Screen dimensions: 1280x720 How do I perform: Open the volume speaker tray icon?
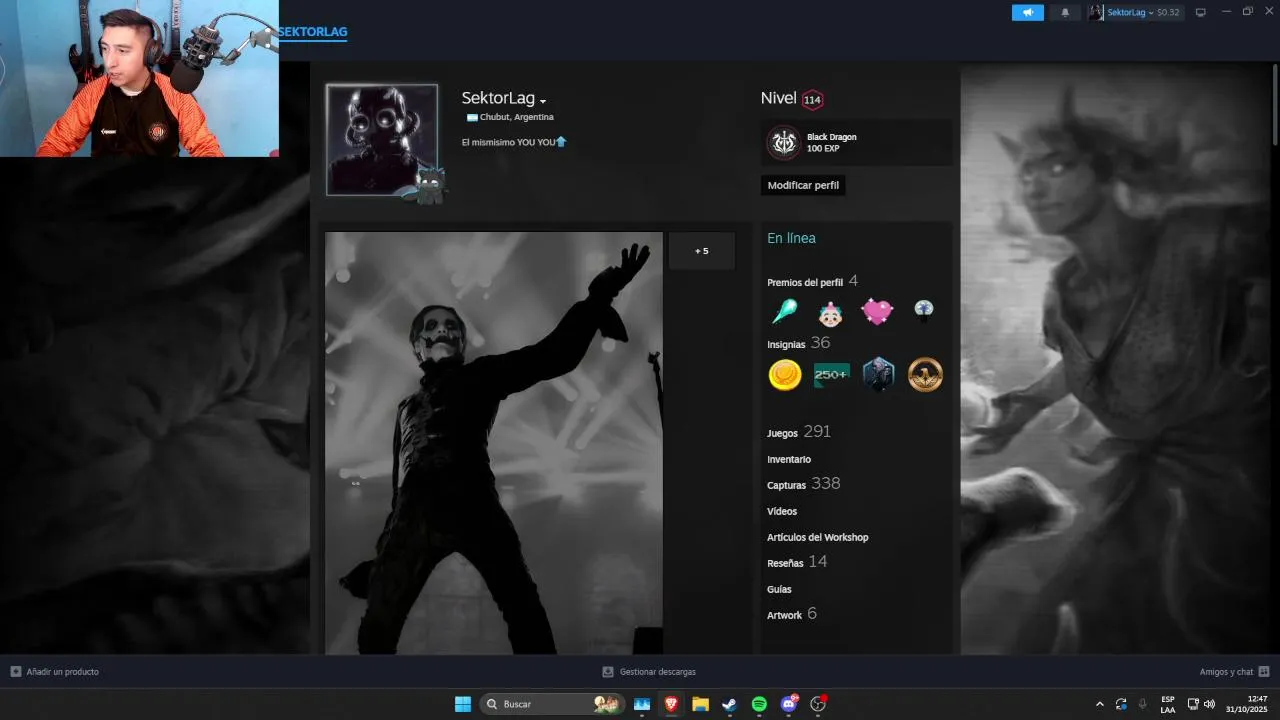1210,704
